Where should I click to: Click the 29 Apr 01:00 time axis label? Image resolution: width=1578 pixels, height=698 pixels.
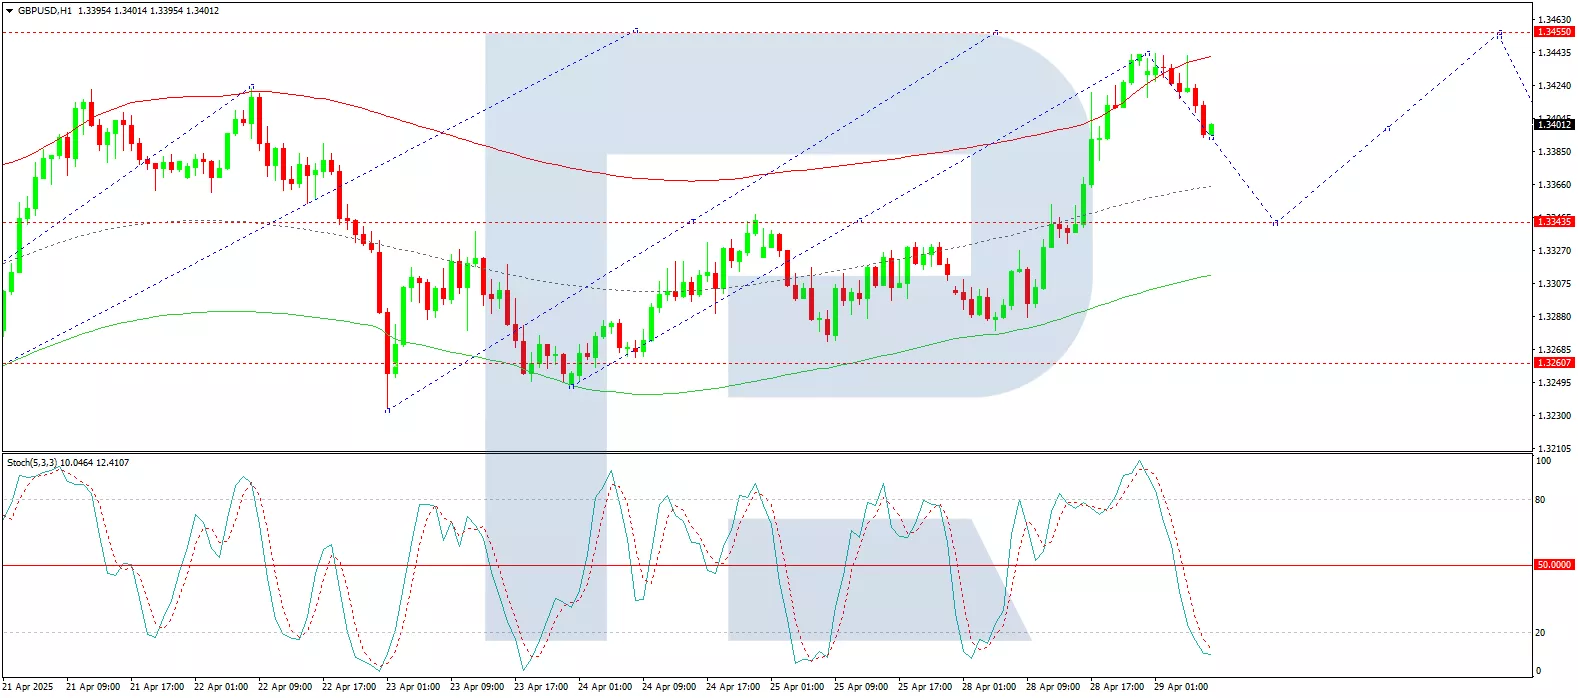(1180, 687)
